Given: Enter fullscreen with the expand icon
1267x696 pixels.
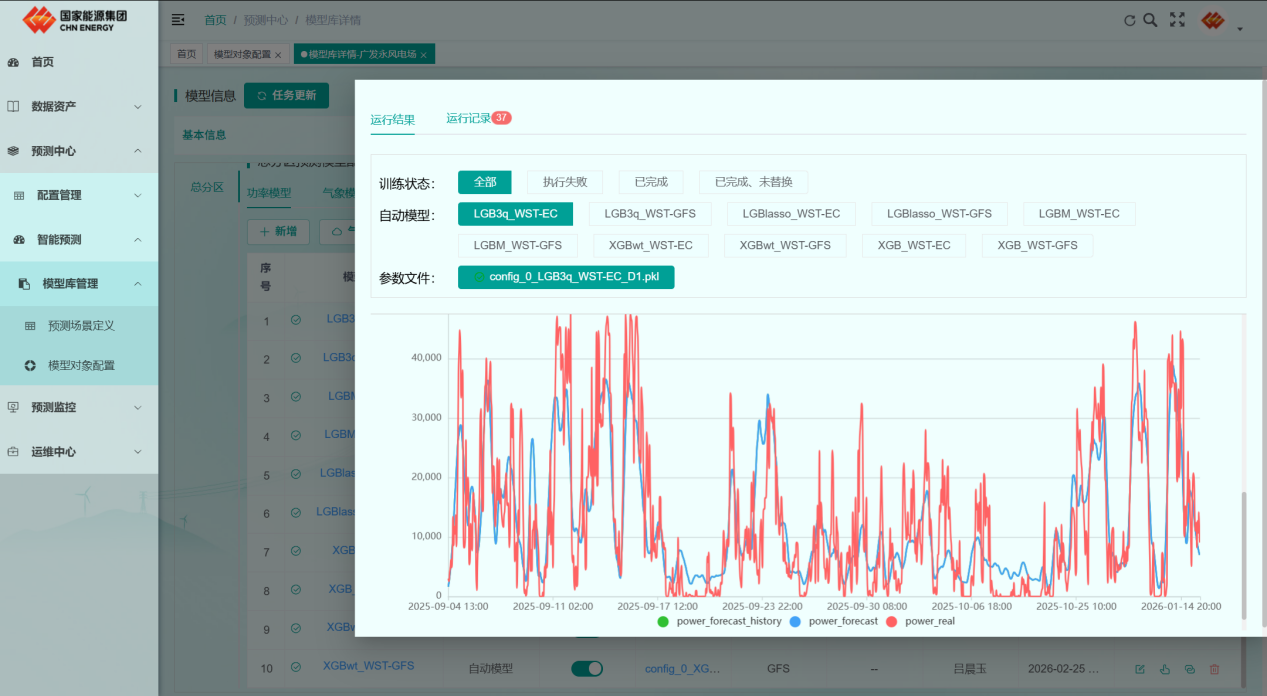Looking at the screenshot, I should pyautogui.click(x=1177, y=20).
